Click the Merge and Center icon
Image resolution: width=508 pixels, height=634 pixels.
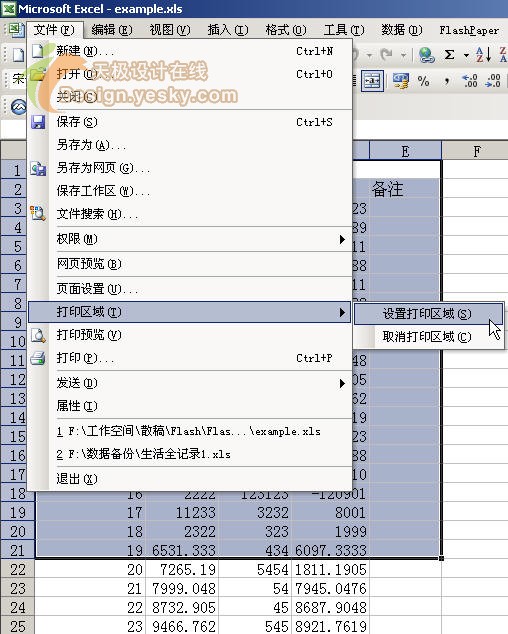coord(372,81)
